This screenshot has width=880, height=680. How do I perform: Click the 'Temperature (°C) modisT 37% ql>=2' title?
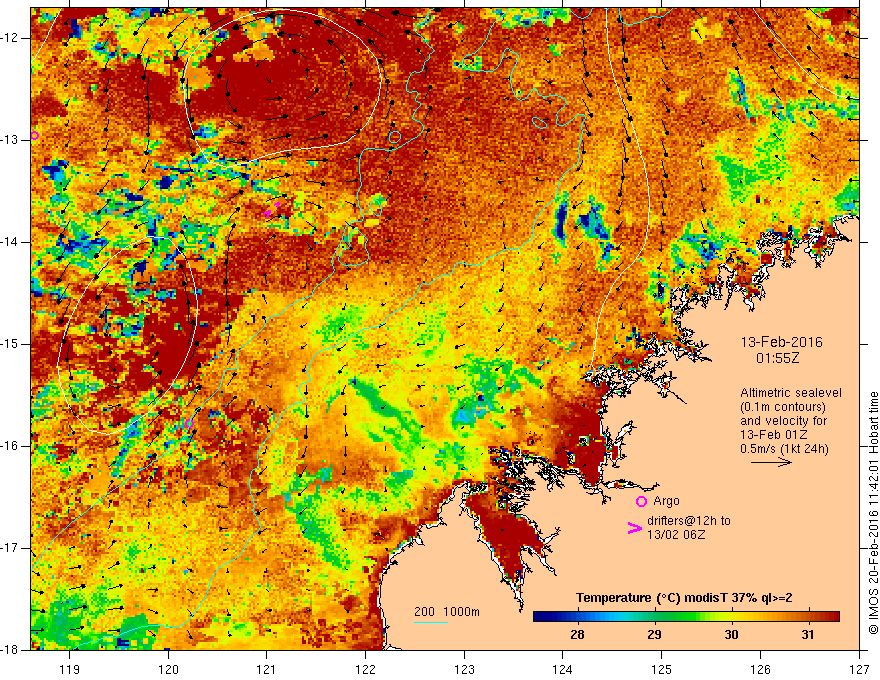(684, 598)
